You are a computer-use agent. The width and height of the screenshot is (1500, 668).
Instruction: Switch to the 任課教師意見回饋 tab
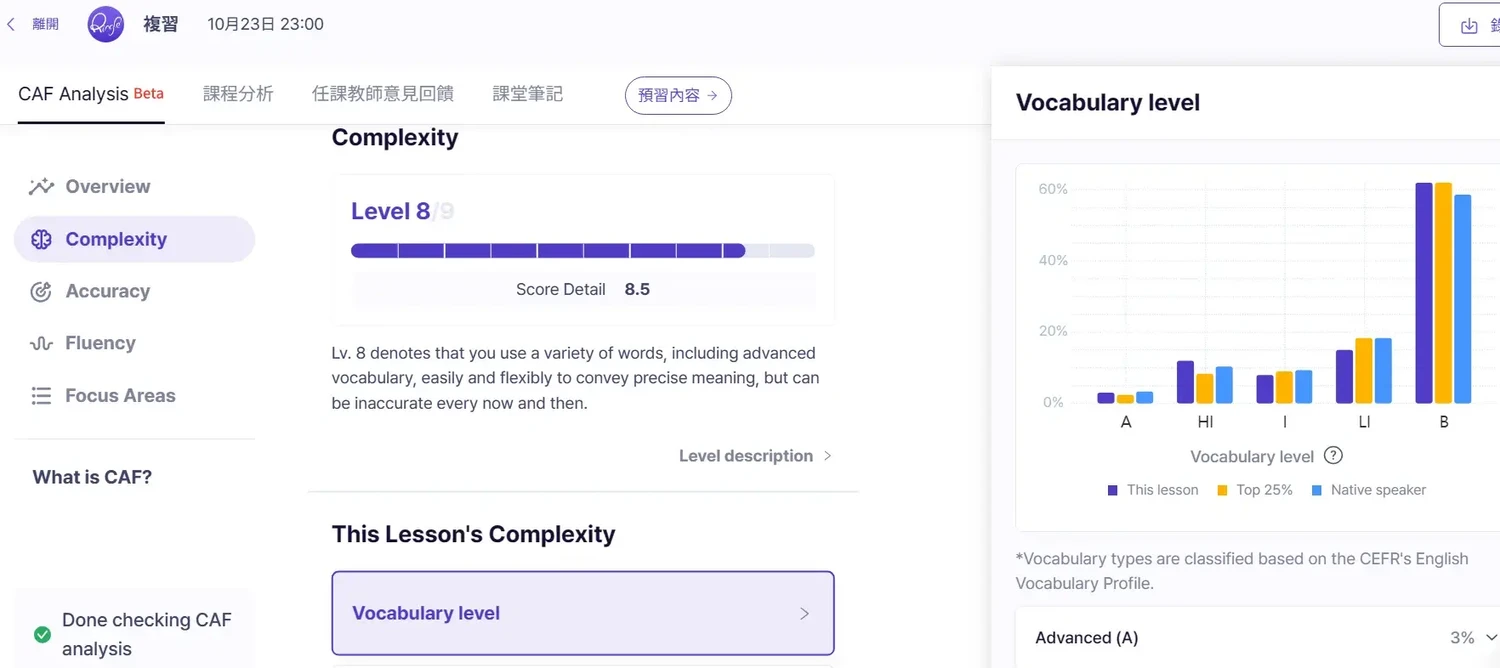pyautogui.click(x=382, y=94)
